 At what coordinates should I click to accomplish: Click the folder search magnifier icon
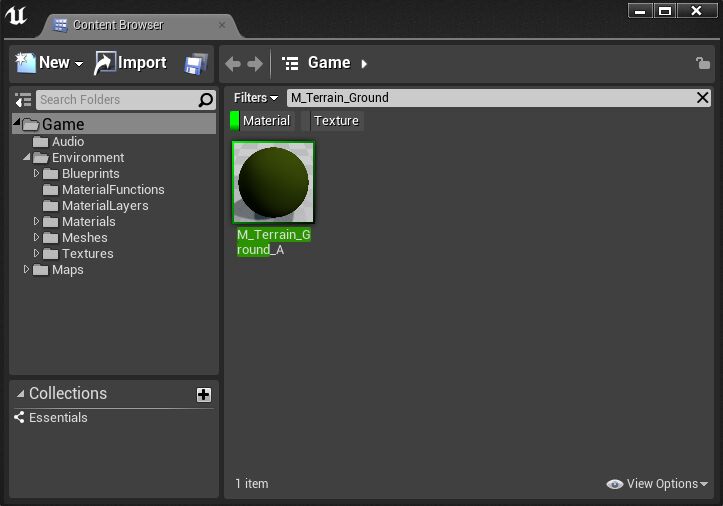point(206,100)
